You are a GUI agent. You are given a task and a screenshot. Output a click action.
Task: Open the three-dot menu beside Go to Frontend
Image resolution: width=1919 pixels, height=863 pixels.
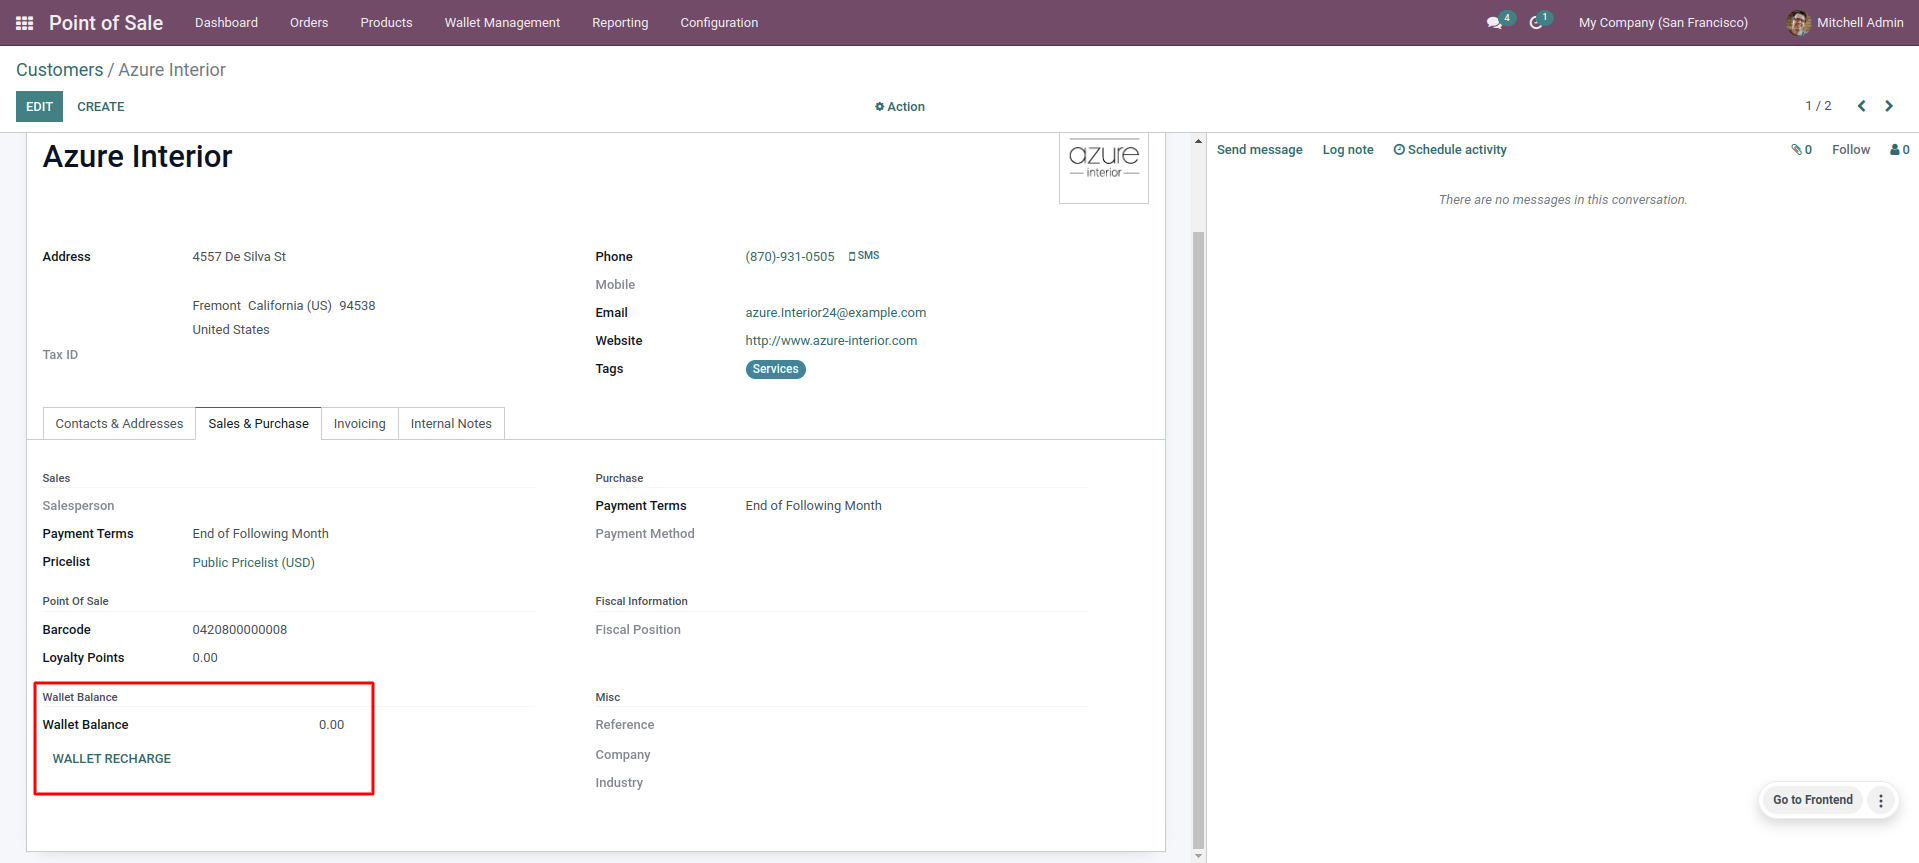point(1881,800)
